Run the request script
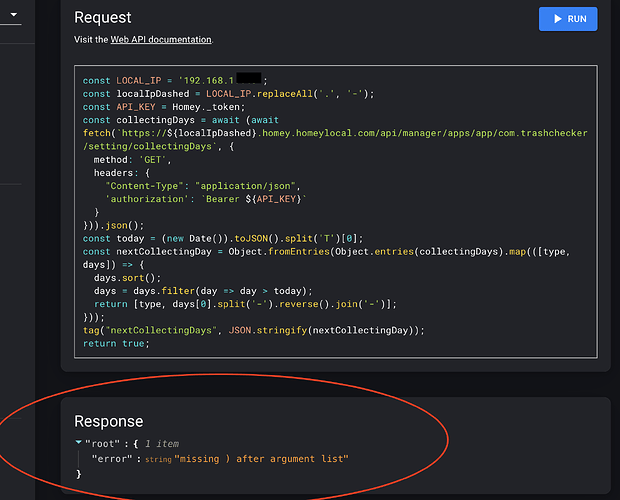Viewport: 620px width, 500px height. (x=568, y=19)
